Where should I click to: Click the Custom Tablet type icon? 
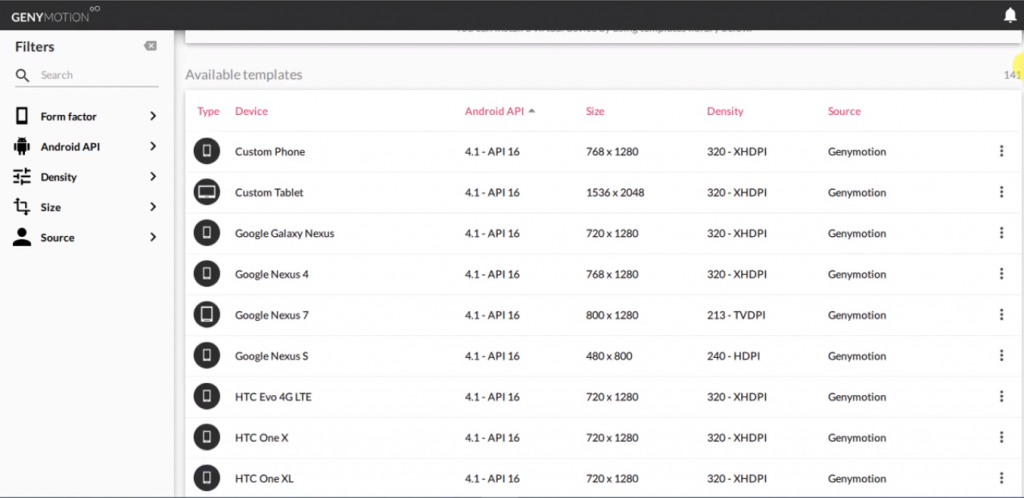[x=207, y=192]
